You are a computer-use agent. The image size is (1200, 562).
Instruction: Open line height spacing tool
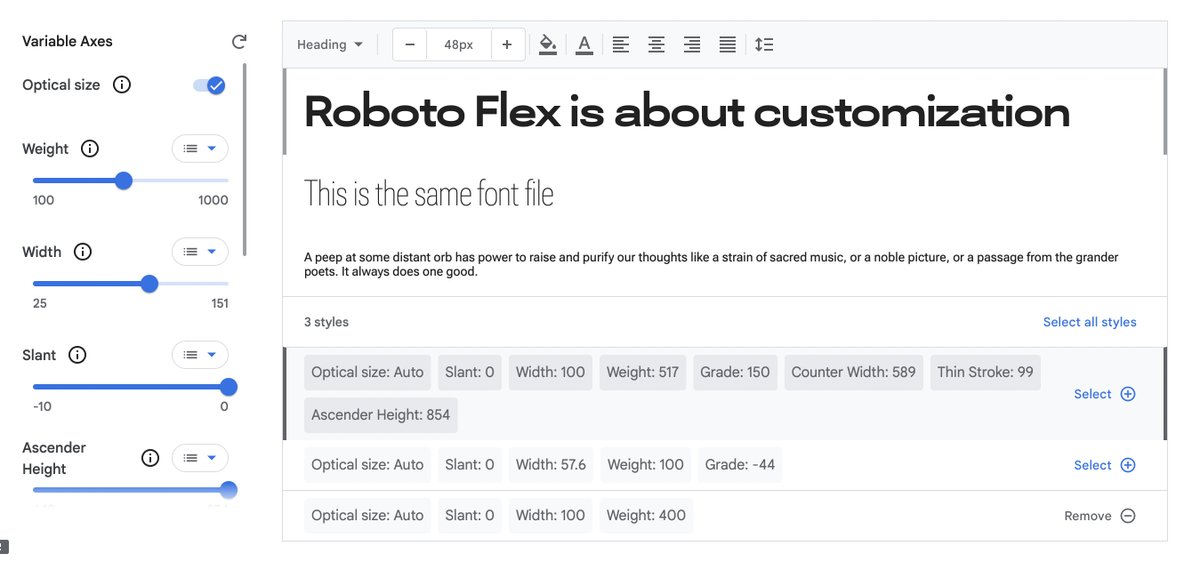coord(764,45)
